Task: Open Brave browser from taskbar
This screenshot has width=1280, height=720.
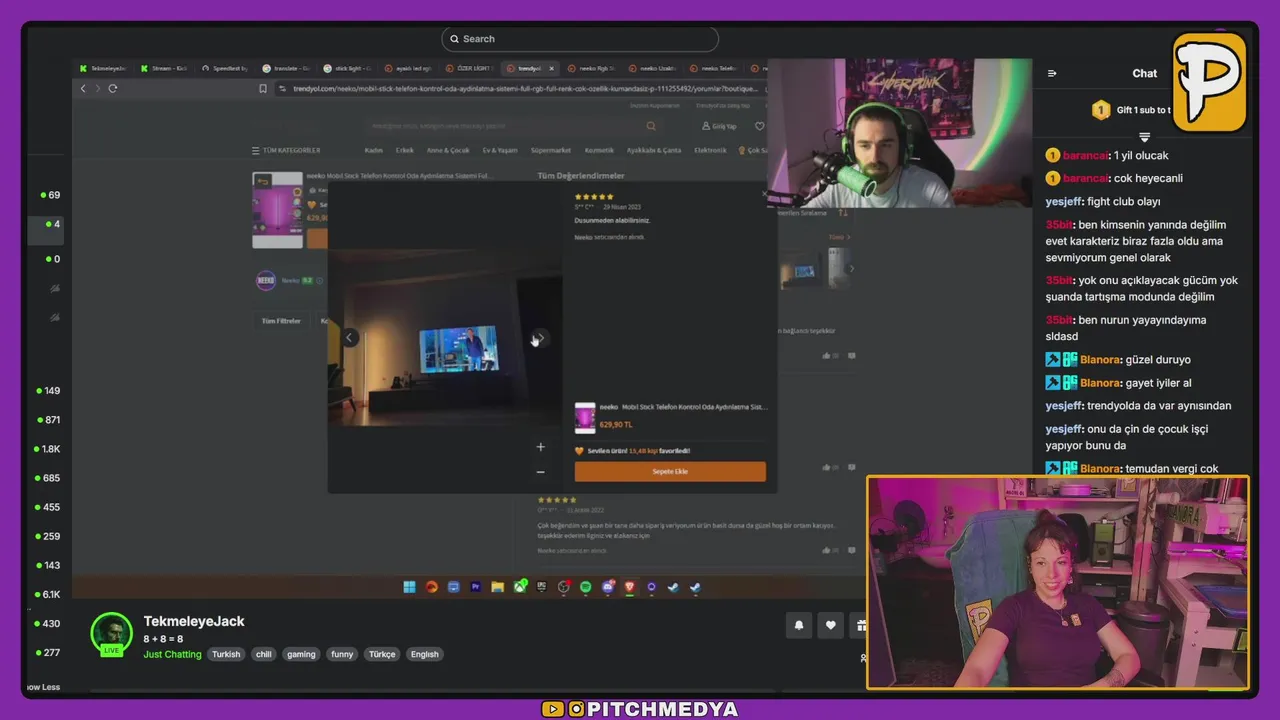Action: pos(630,587)
